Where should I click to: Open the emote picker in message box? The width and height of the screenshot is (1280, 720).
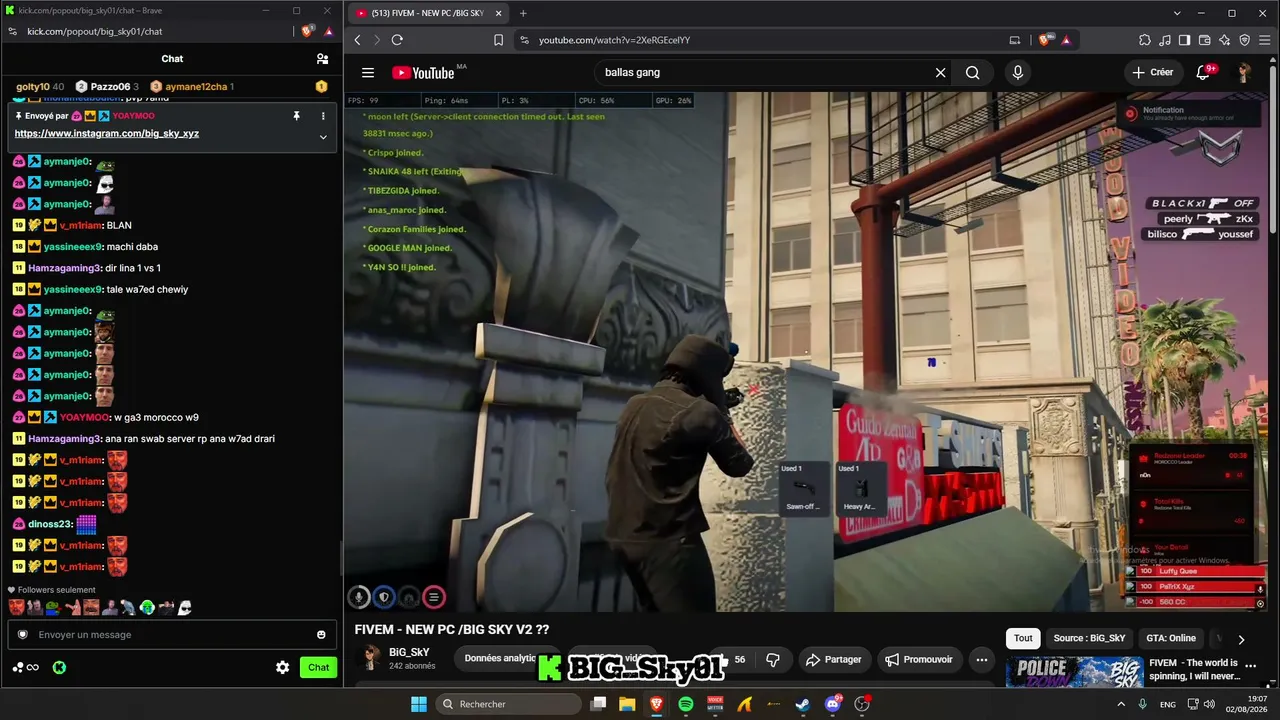[x=321, y=635]
